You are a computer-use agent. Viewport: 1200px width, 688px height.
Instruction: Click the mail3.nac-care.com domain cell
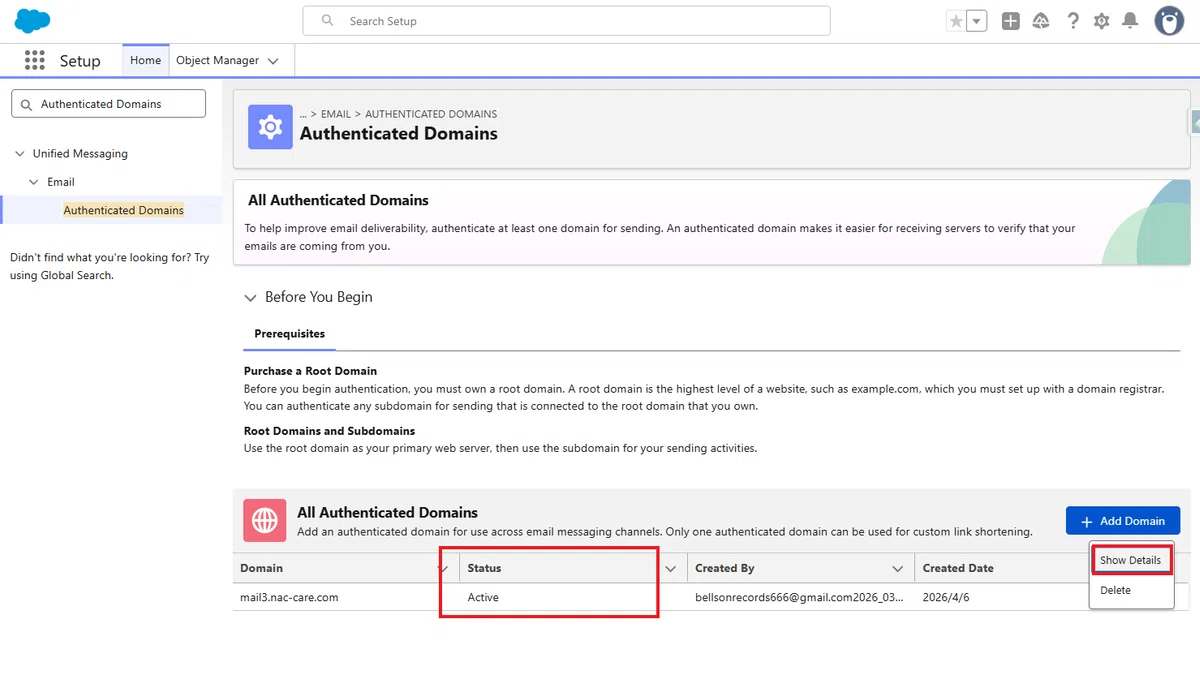pos(289,597)
